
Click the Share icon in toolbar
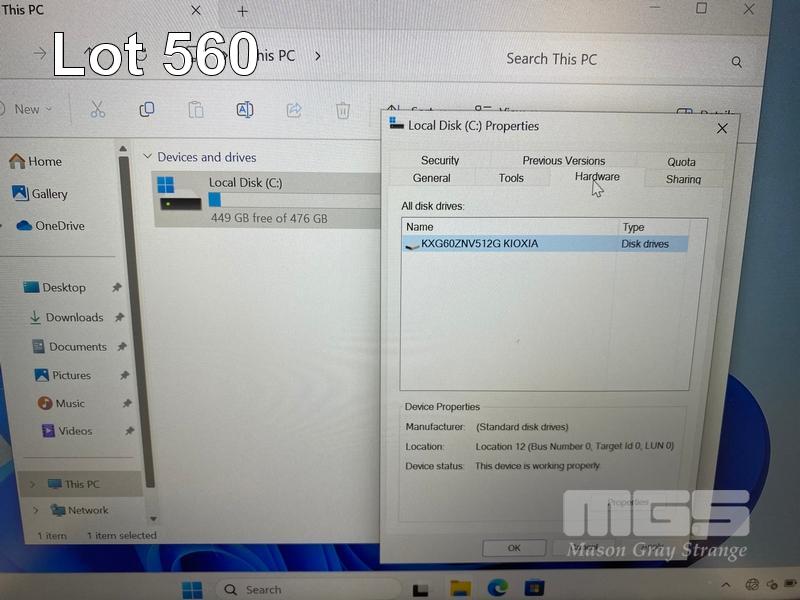click(x=294, y=110)
